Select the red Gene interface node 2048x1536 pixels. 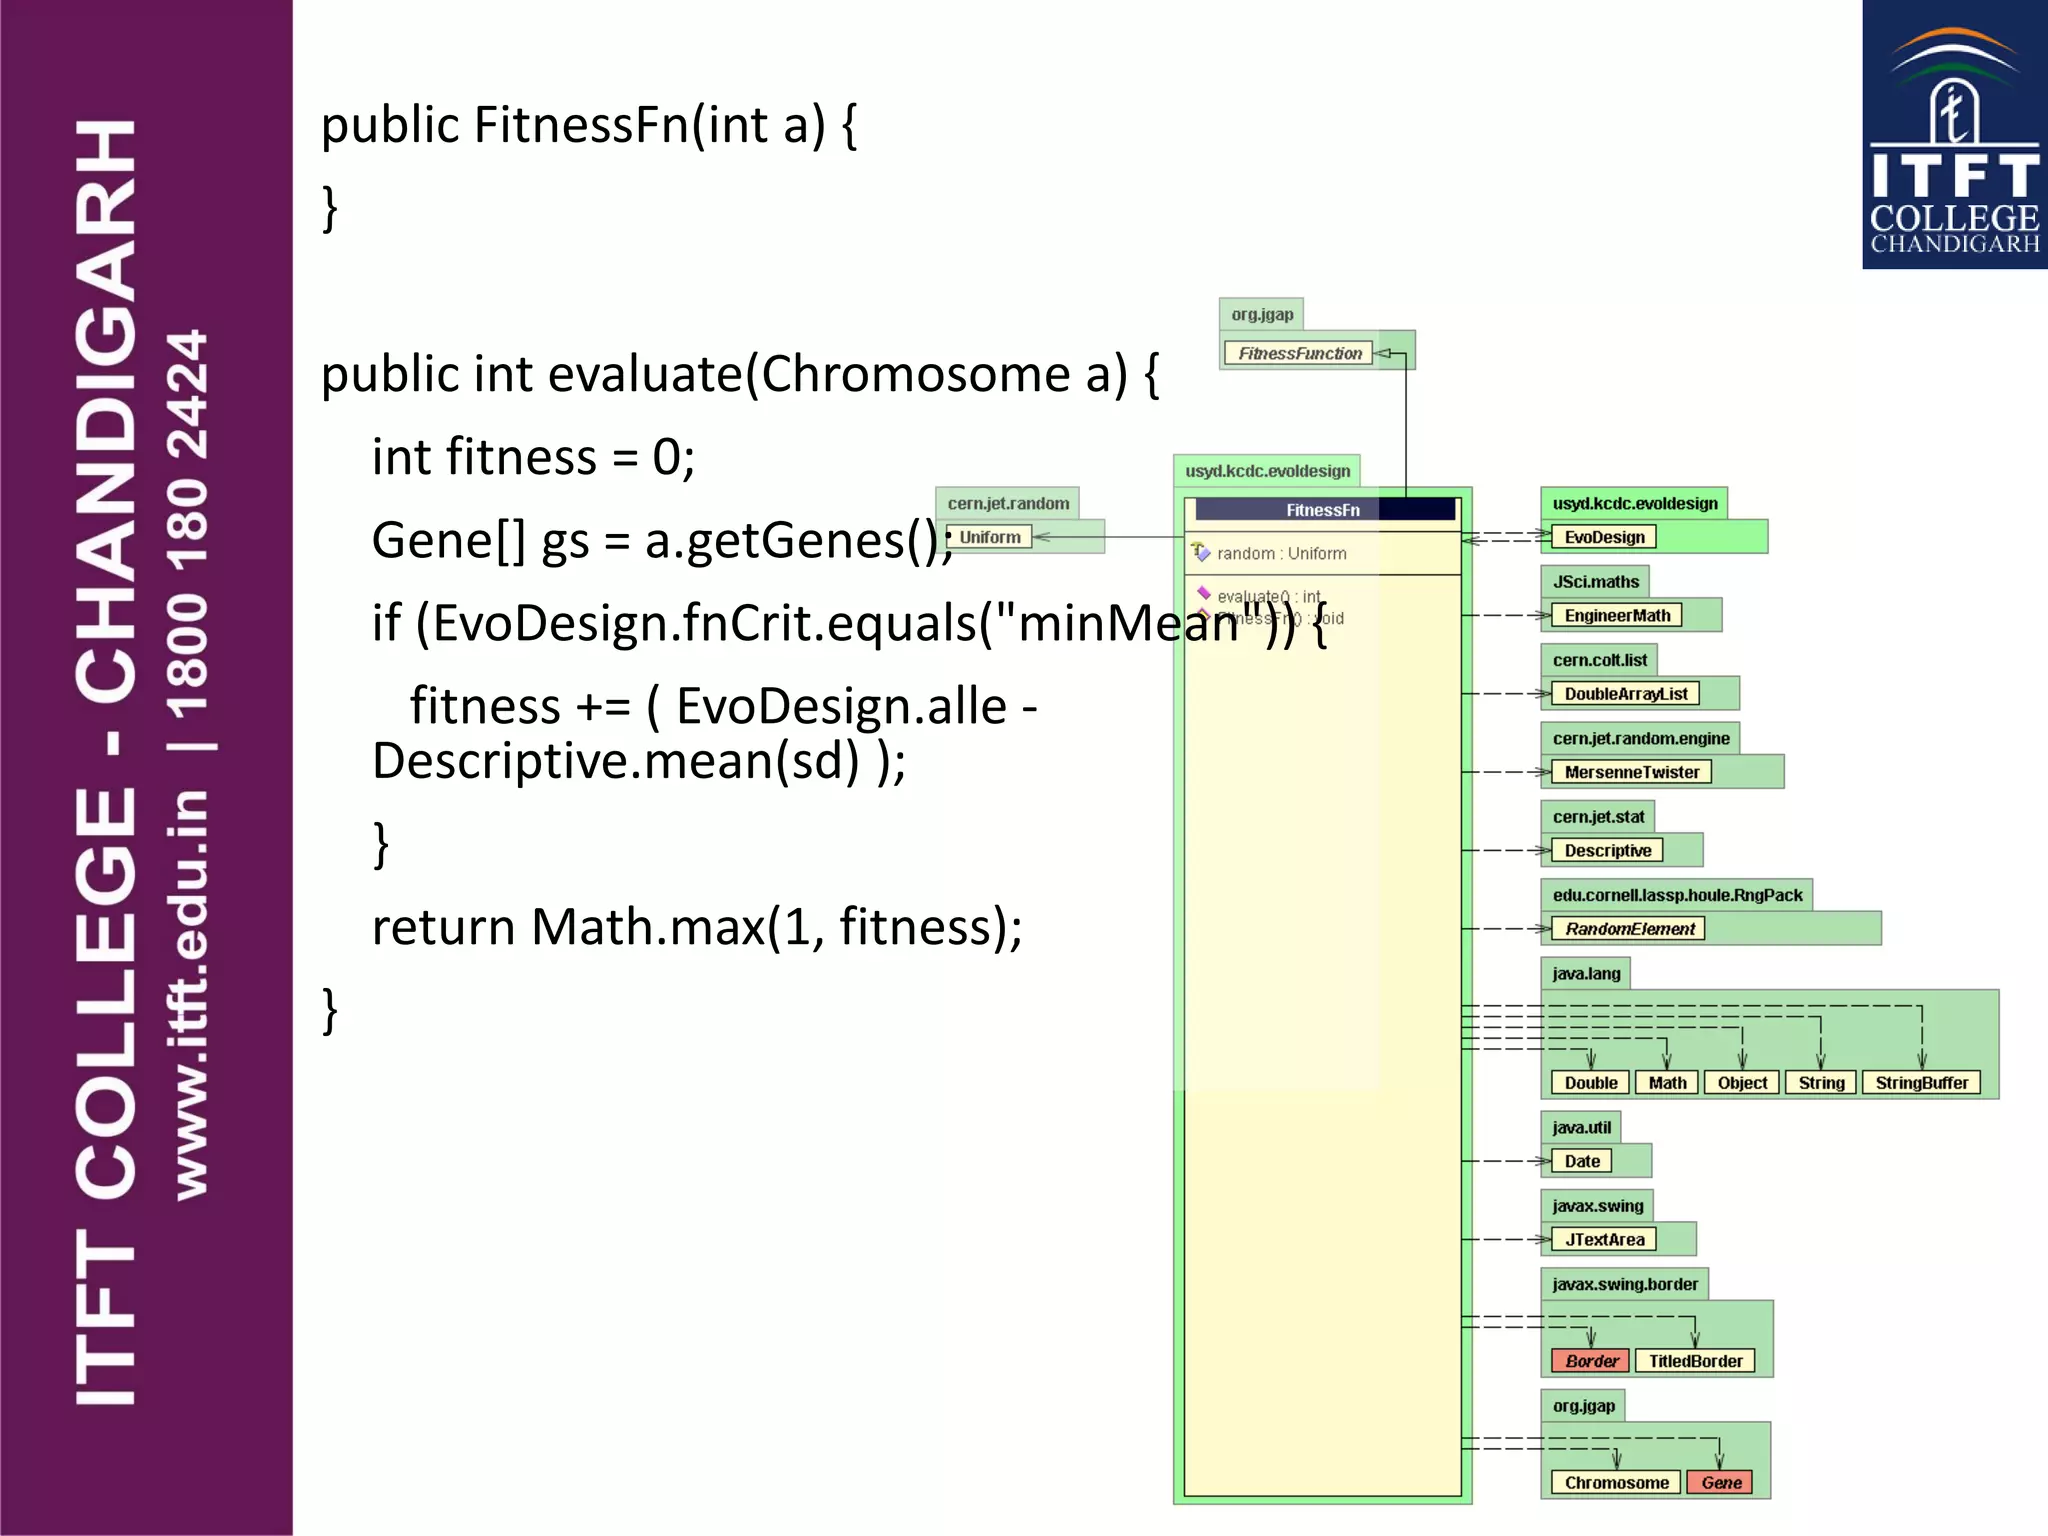pos(1721,1483)
